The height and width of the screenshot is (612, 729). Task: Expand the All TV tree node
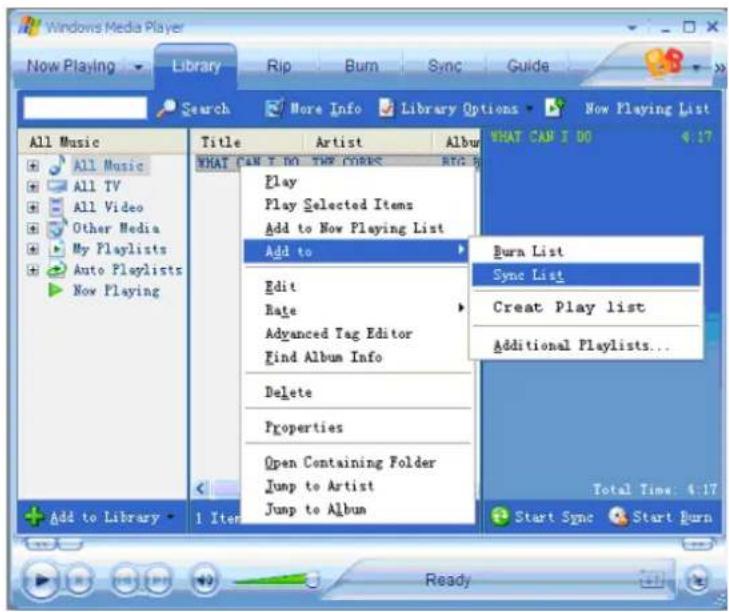click(33, 186)
